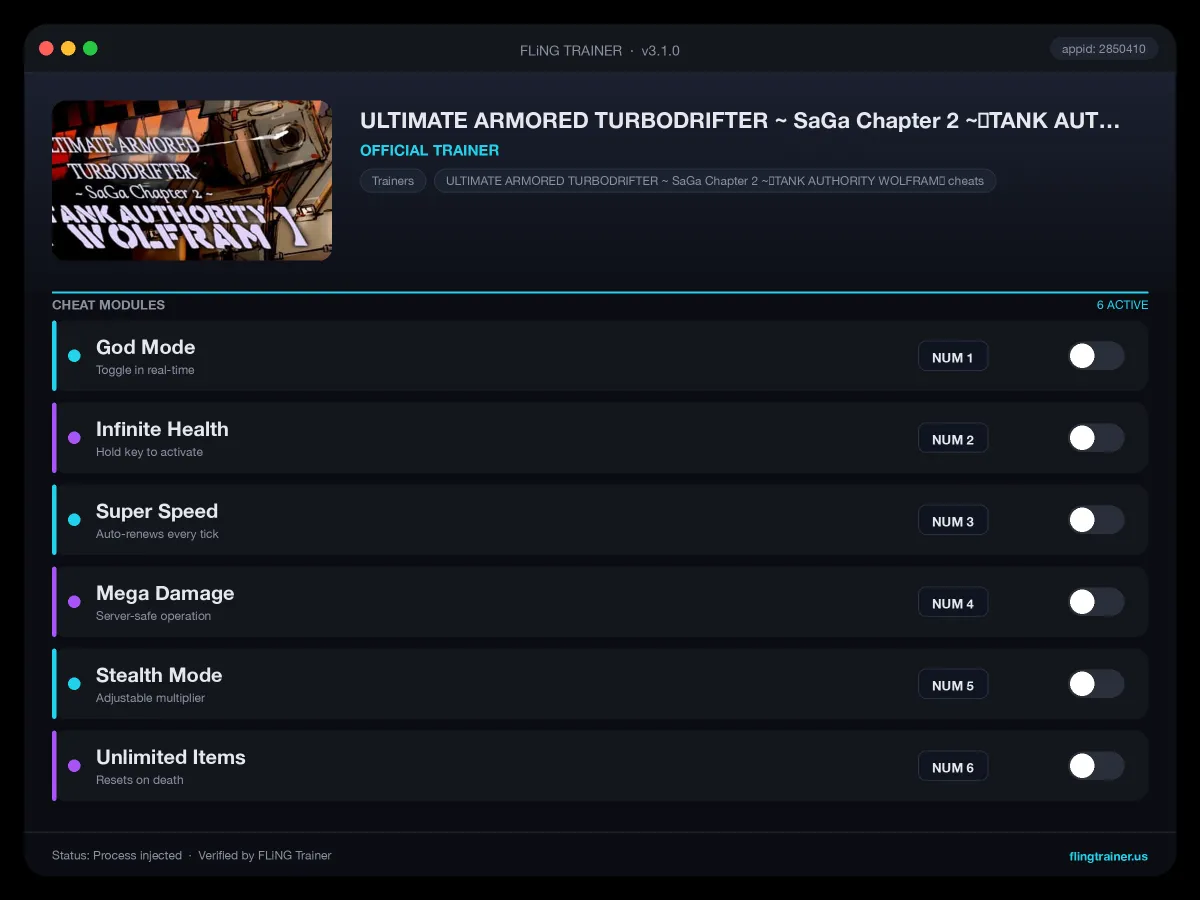Select the Mega Damage cheat name
1200x900 pixels.
click(165, 593)
